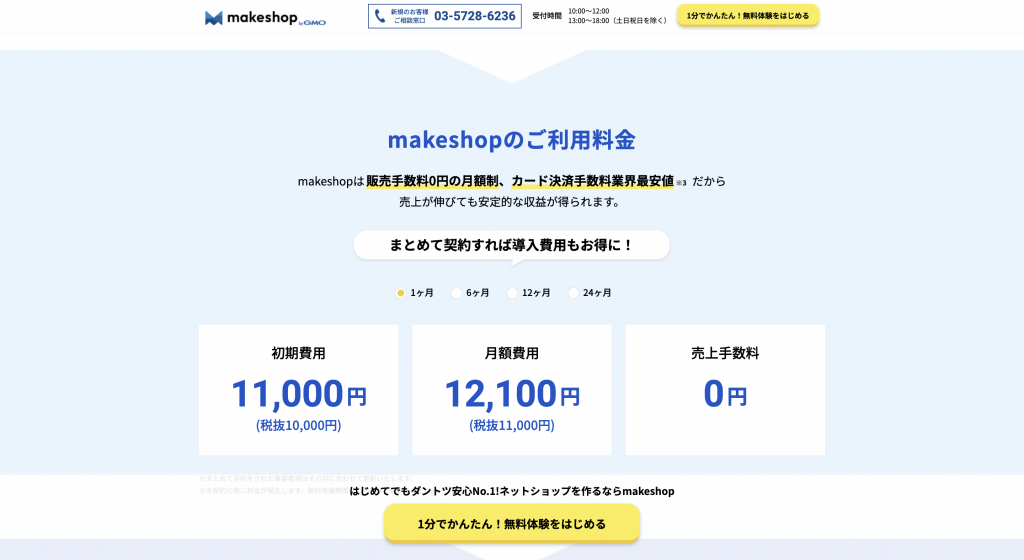Click highlighted text カード決済手数料業界最安値
Screen dimensions: 1024x560
(x=592, y=181)
